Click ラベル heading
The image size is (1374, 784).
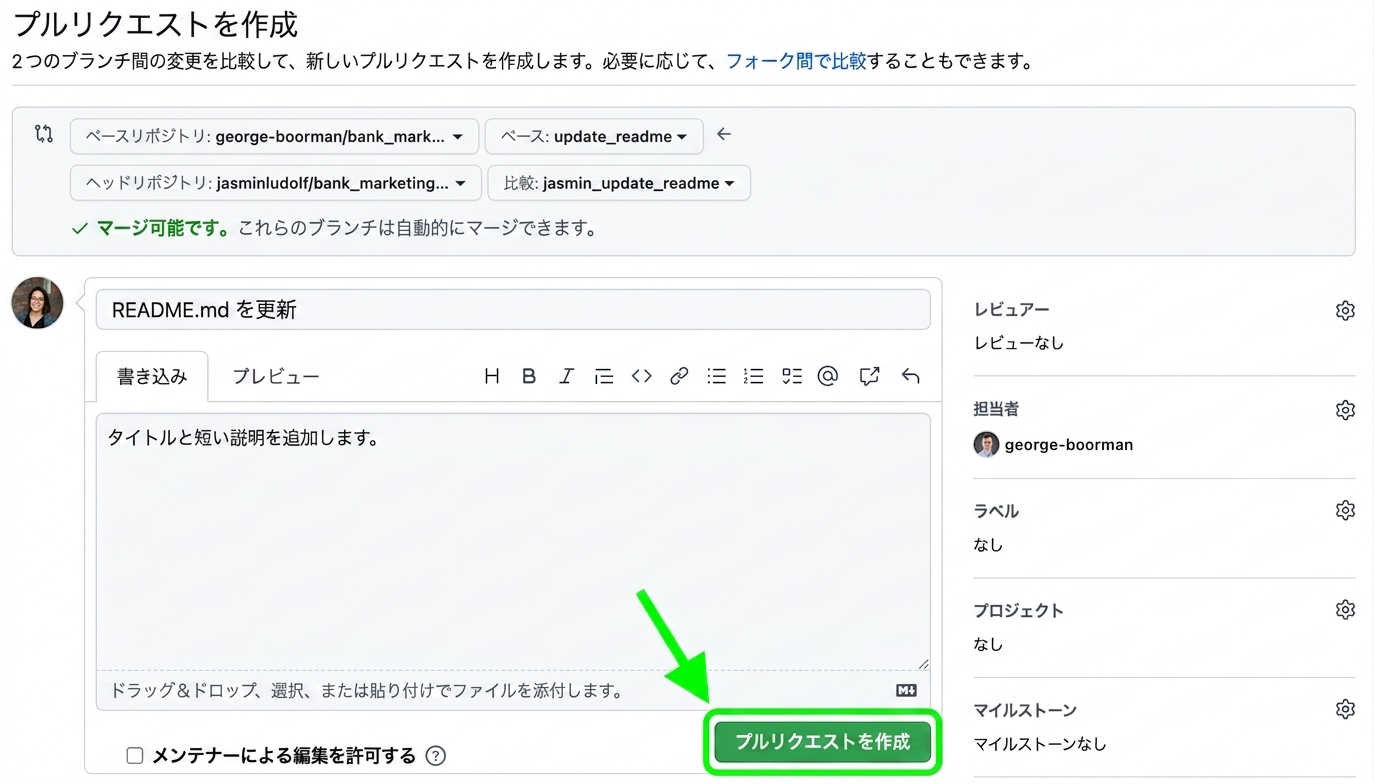click(x=996, y=510)
